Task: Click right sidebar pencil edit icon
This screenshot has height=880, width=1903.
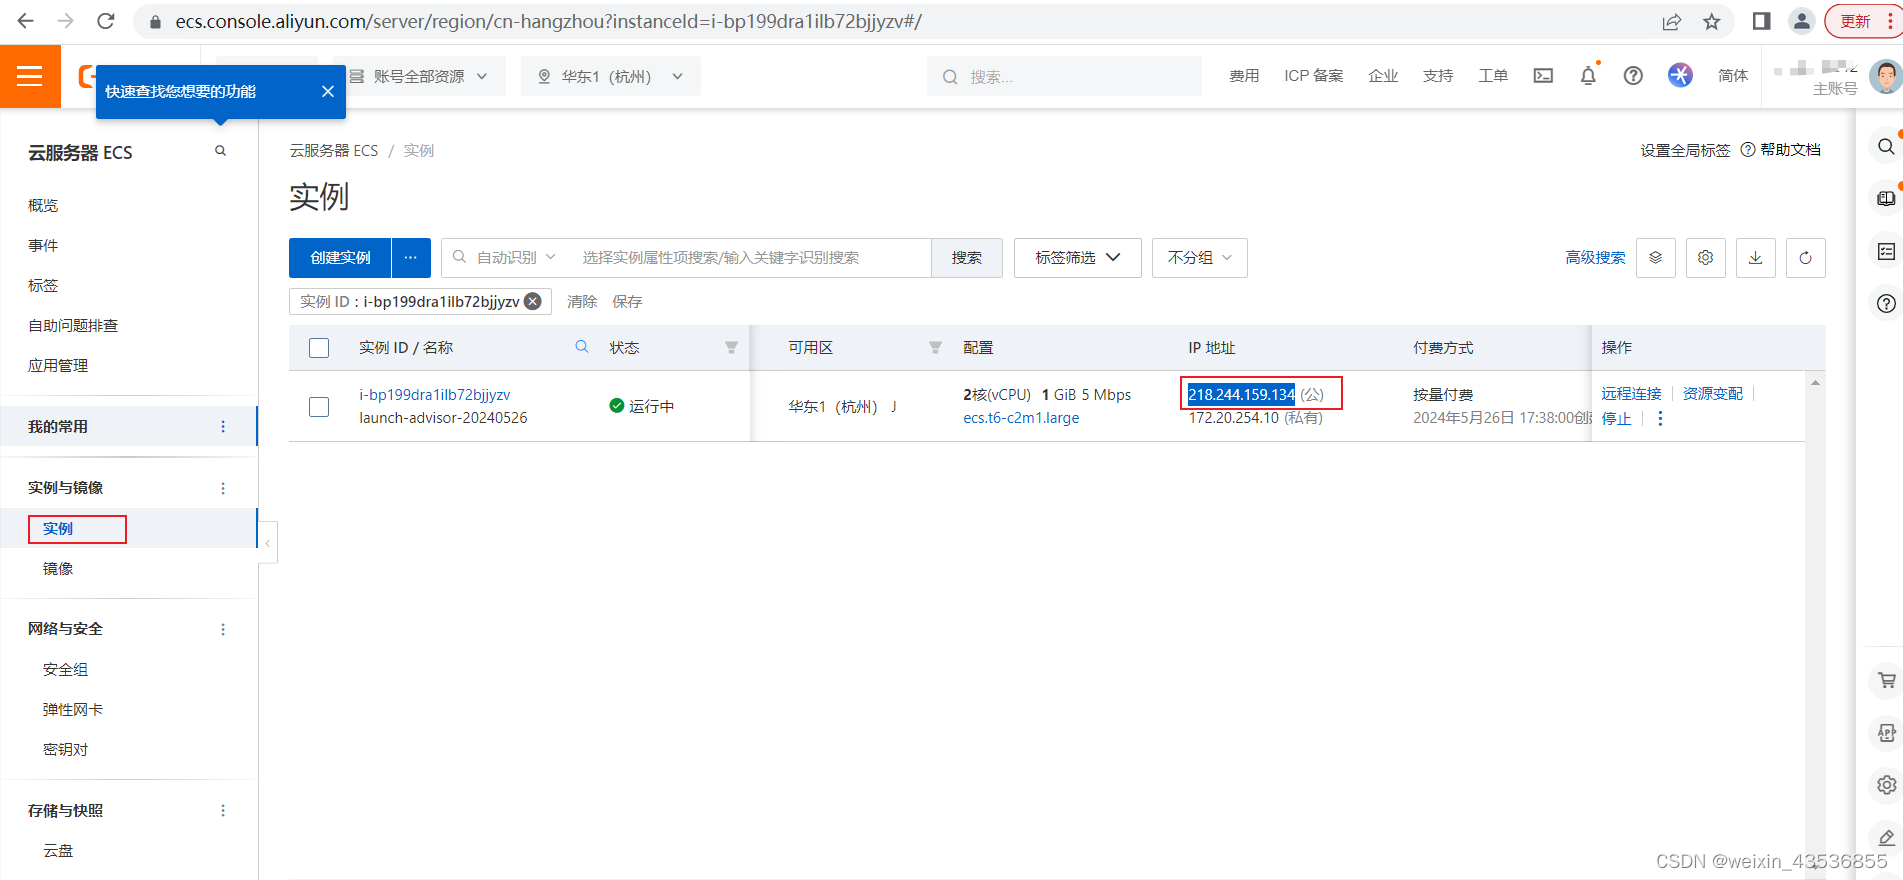Action: 1886,837
